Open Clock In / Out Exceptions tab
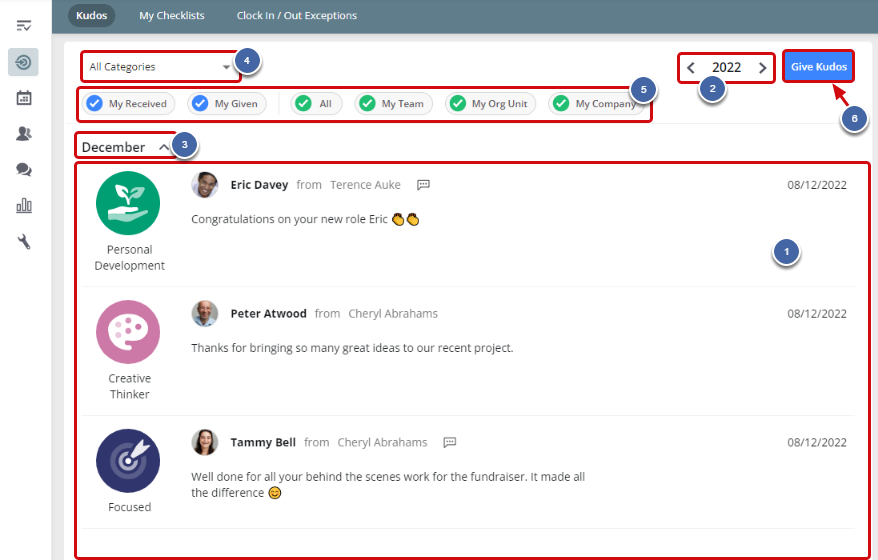Viewport: 878px width, 560px height. (296, 16)
